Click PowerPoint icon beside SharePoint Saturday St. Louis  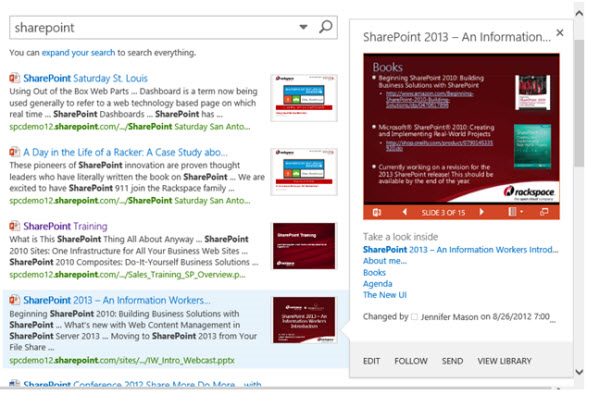coord(15,78)
